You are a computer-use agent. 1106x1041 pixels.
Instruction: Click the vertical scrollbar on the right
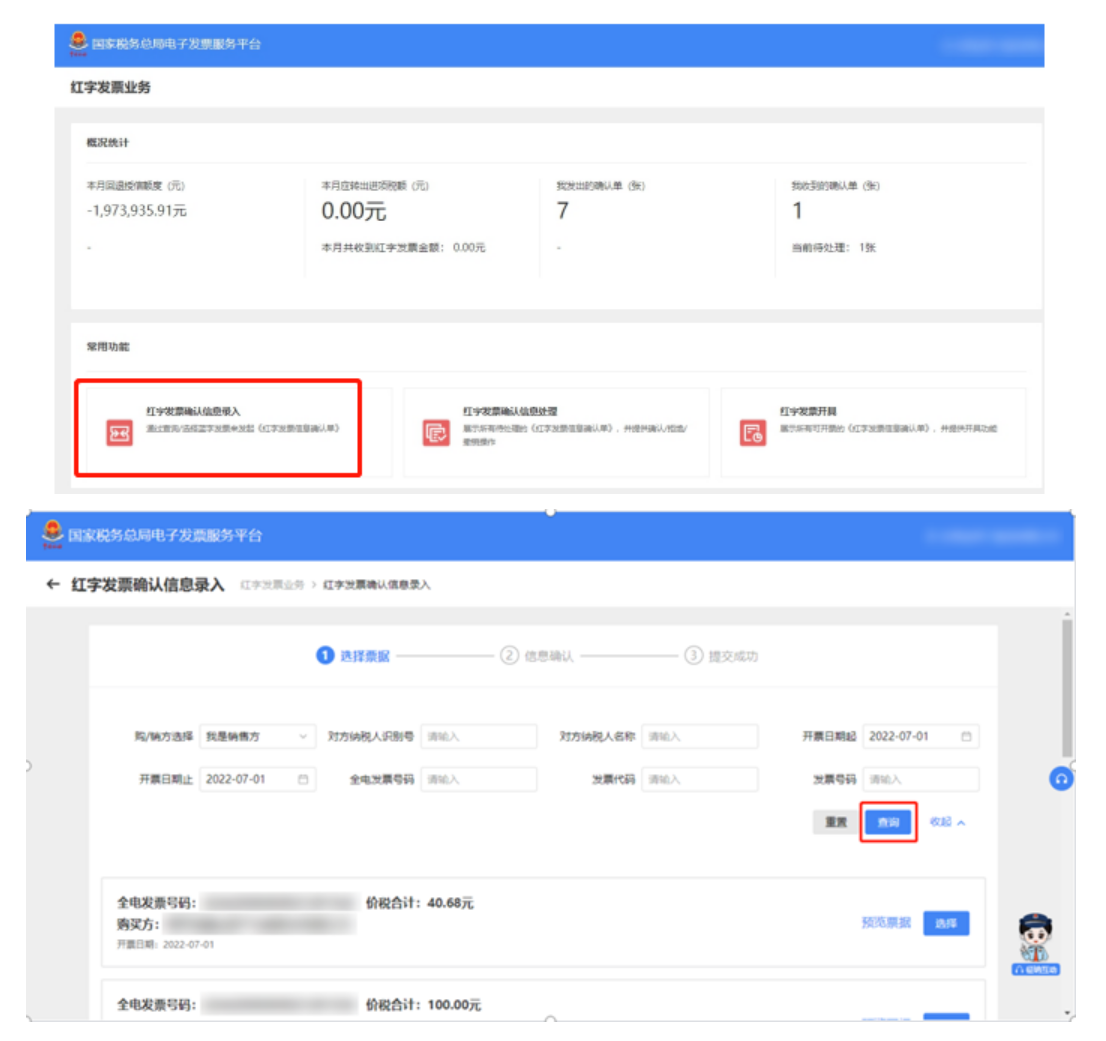pyautogui.click(x=1067, y=690)
